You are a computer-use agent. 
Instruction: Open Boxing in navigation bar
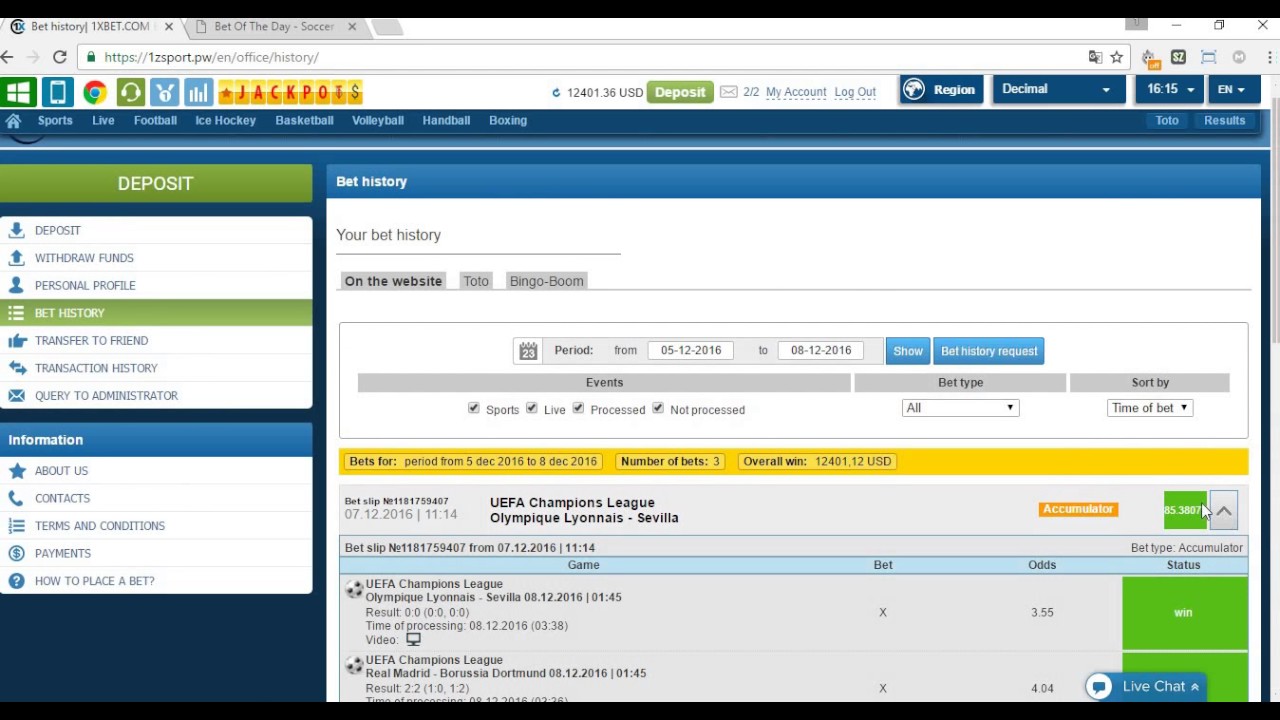tap(508, 120)
